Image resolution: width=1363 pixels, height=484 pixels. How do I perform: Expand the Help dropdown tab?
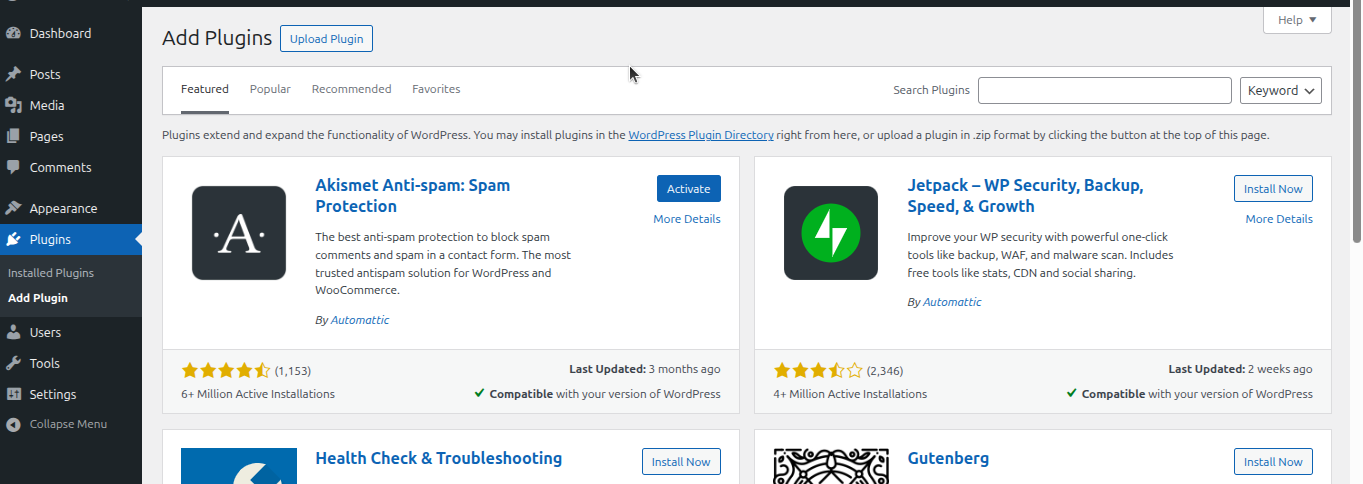[1297, 20]
